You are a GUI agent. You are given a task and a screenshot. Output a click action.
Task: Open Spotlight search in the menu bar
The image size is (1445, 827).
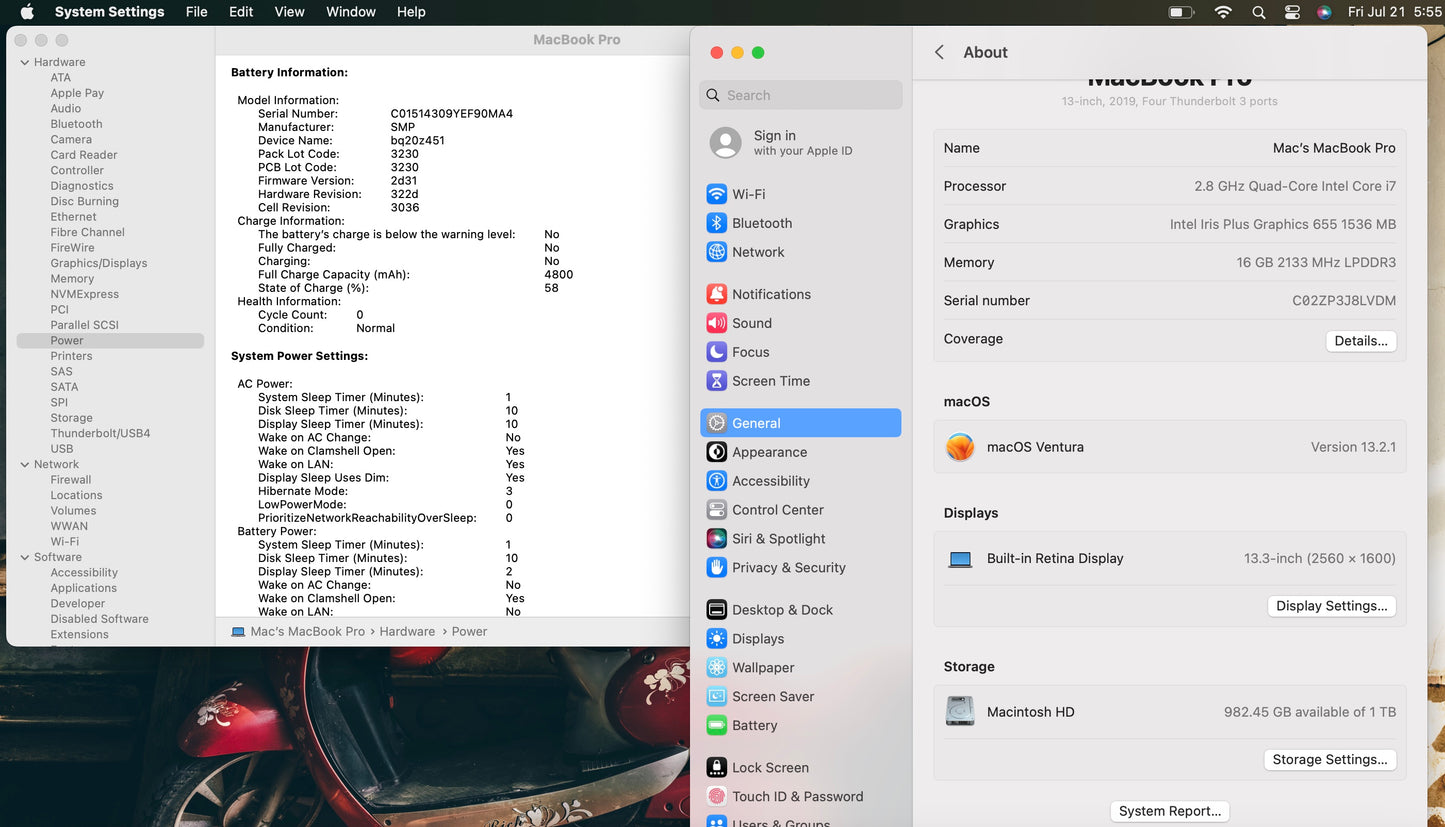[x=1258, y=12]
